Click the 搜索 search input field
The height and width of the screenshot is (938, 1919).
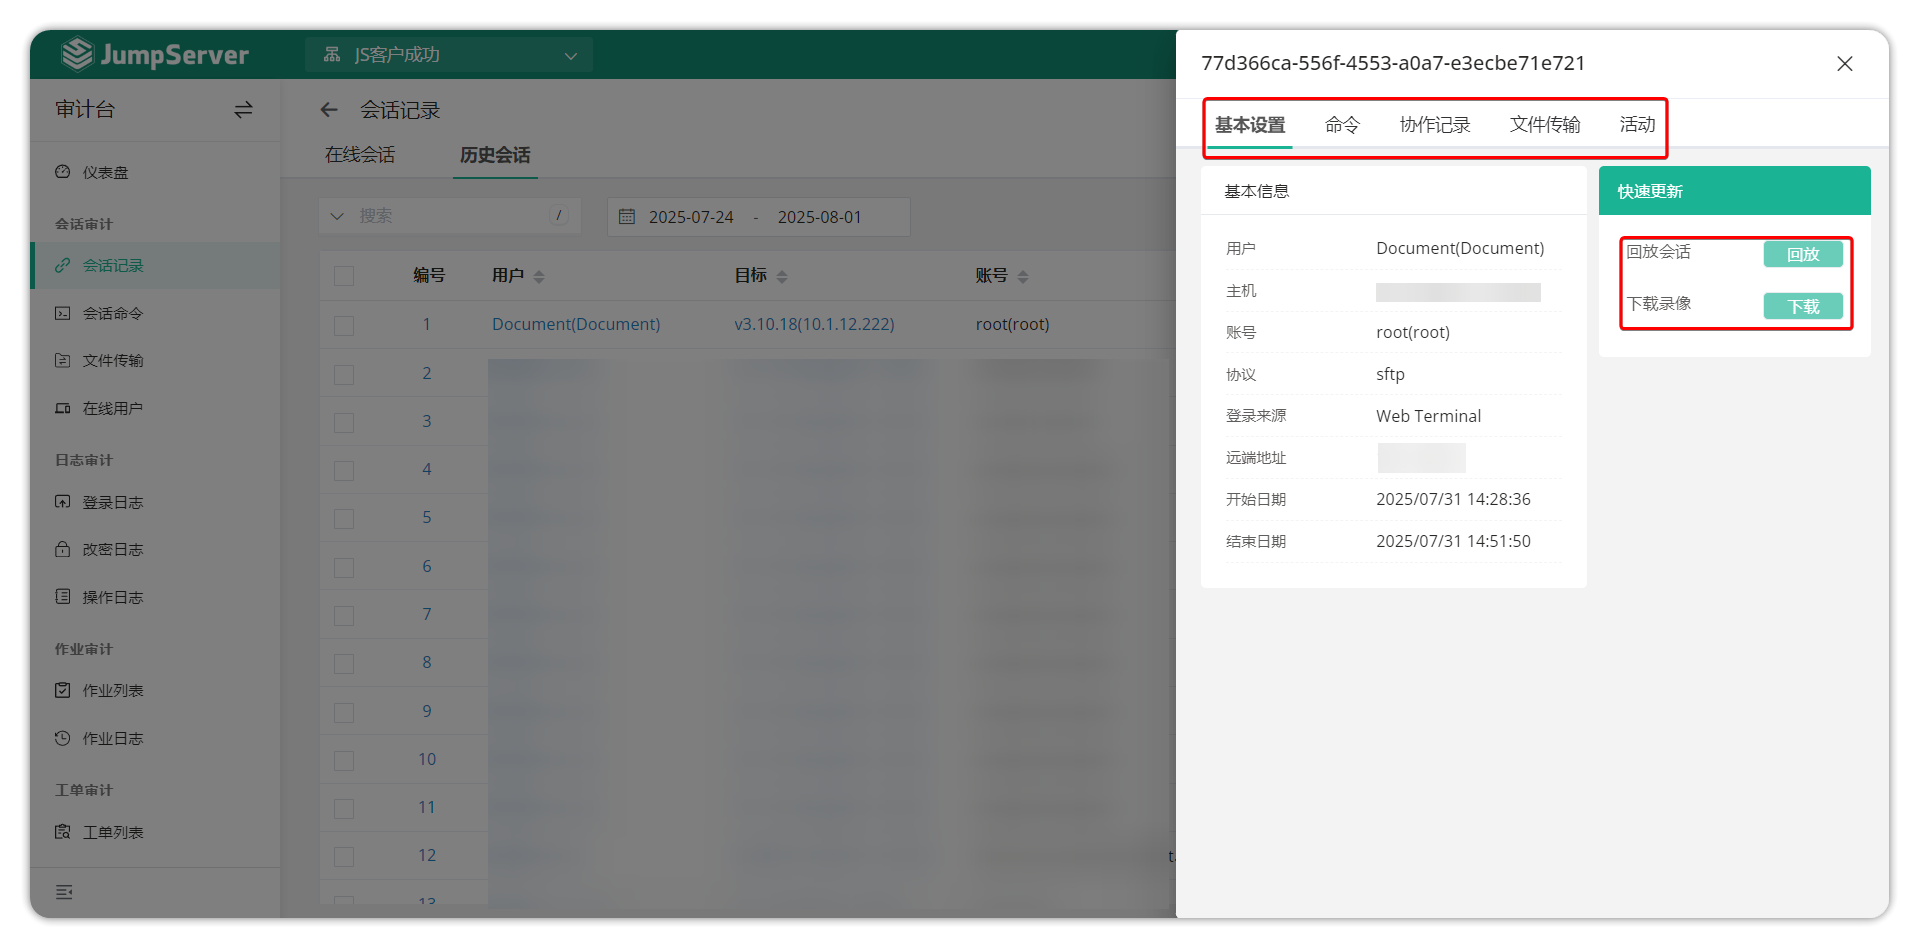pyautogui.click(x=450, y=216)
